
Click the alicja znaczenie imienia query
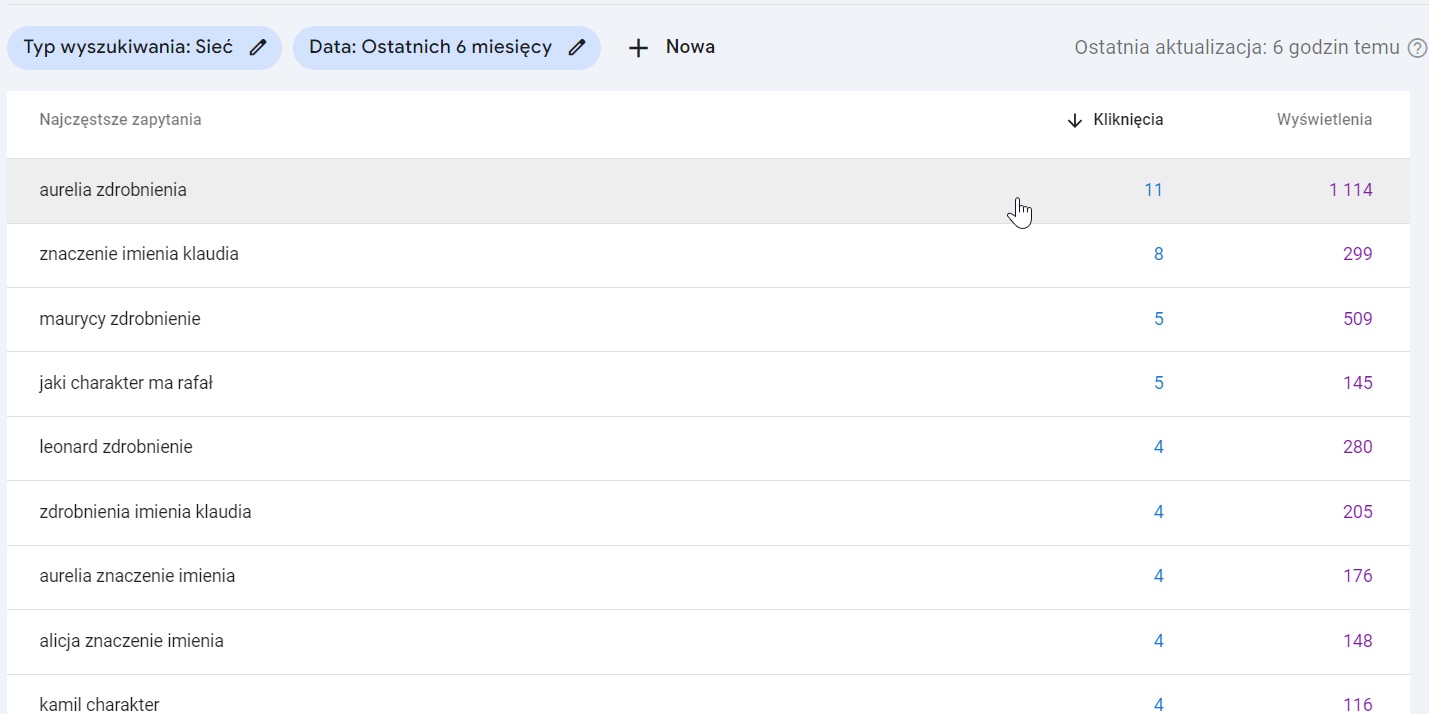pyautogui.click(x=131, y=641)
